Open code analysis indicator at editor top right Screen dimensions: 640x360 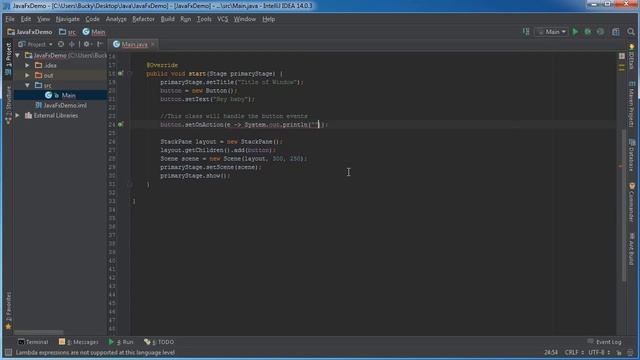point(622,56)
